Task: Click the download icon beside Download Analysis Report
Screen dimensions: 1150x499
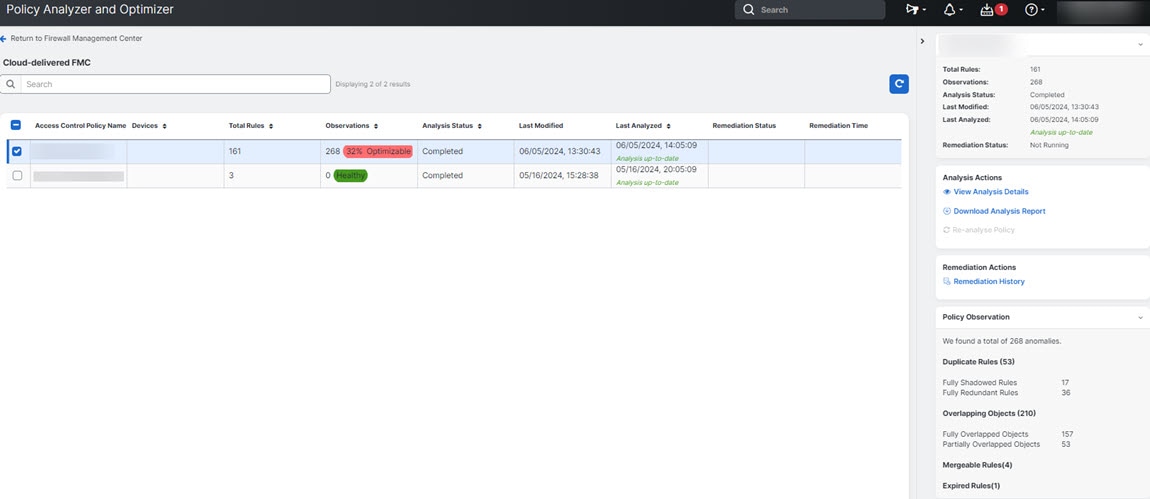Action: (947, 211)
